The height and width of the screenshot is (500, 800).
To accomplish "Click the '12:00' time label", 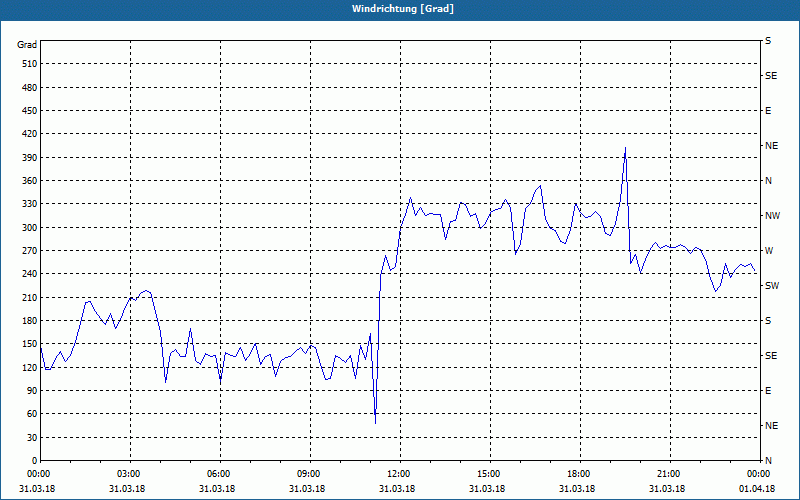I will pyautogui.click(x=400, y=473).
